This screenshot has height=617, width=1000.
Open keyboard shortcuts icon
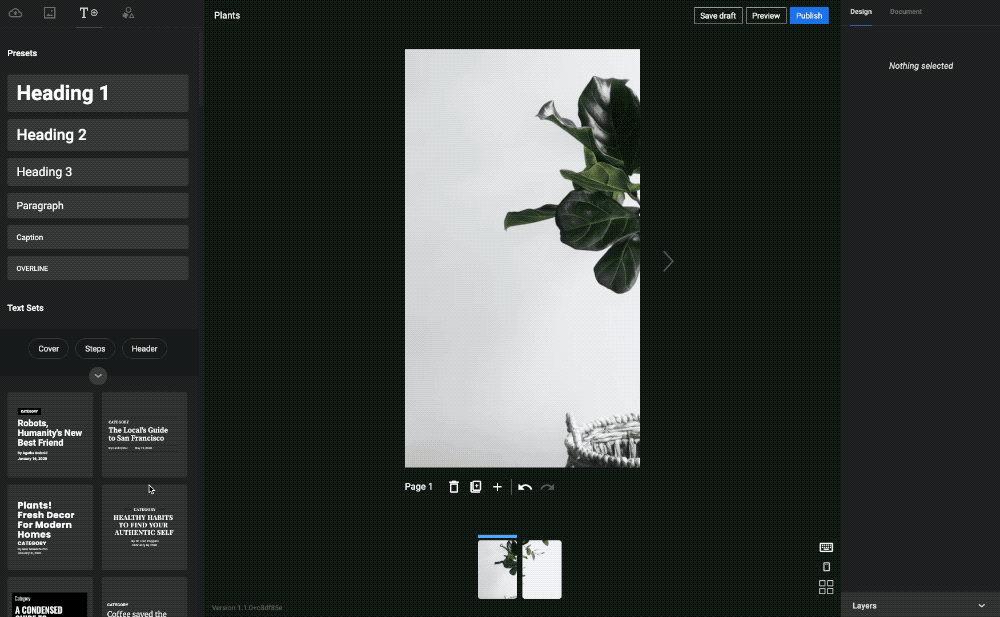click(x=826, y=547)
